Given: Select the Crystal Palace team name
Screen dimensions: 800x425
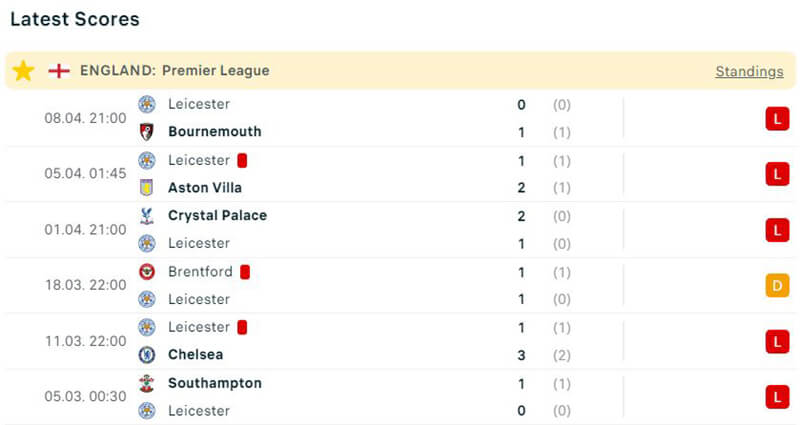Looking at the screenshot, I should click(x=217, y=216).
